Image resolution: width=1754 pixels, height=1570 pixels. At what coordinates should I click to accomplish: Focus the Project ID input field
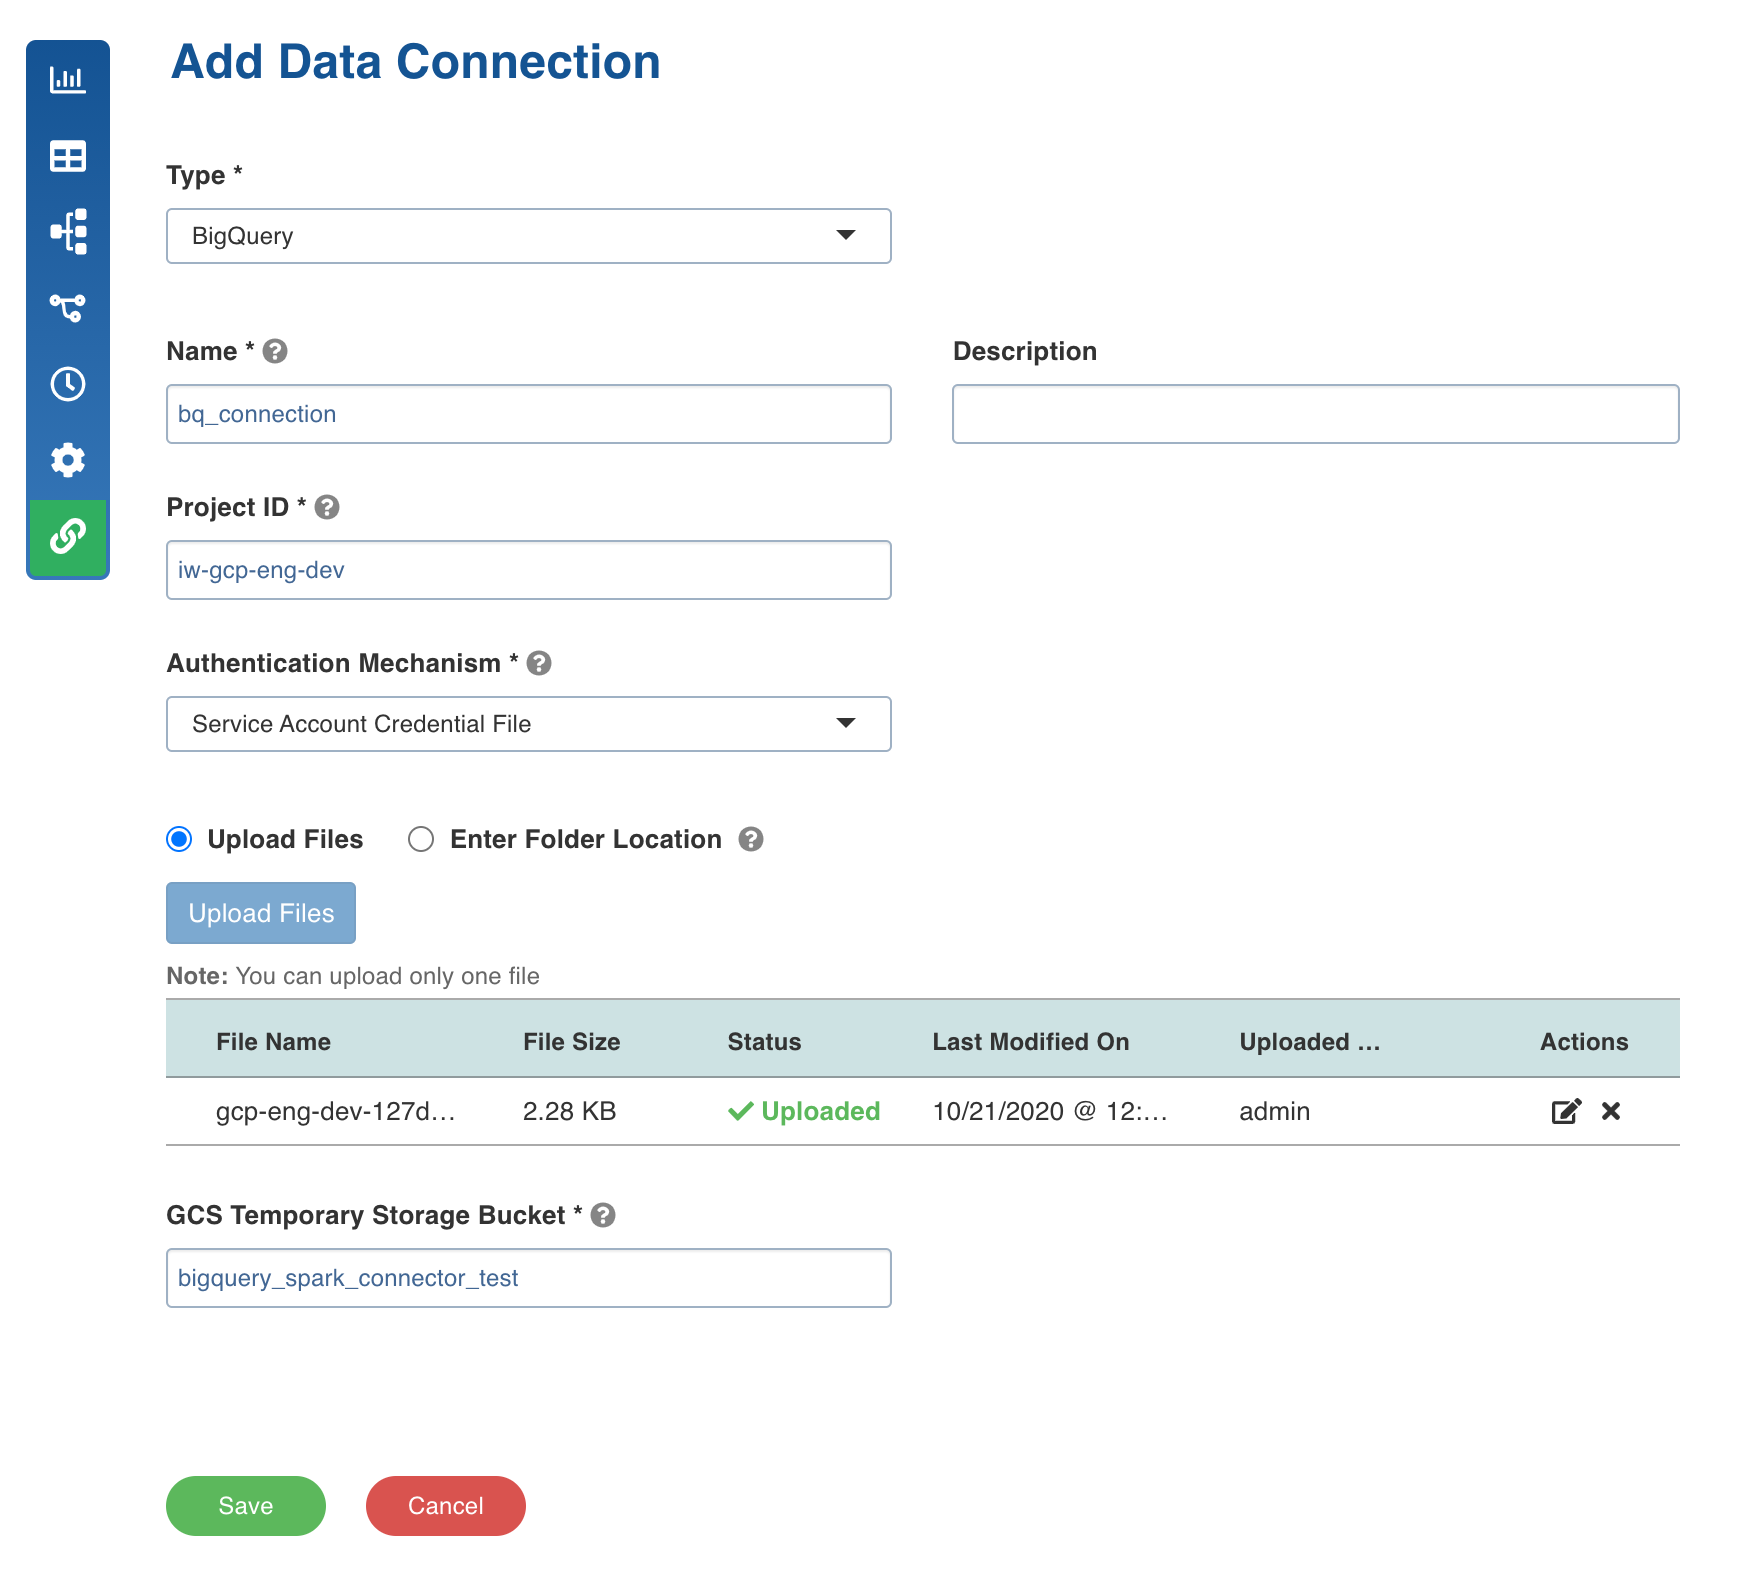click(529, 570)
